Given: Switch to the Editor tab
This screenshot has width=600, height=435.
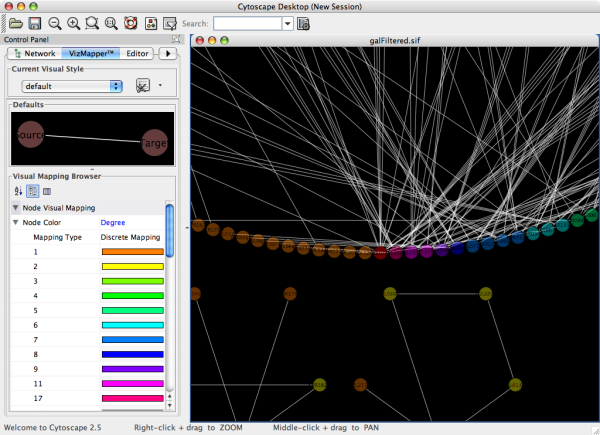Looking at the screenshot, I should pyautogui.click(x=137, y=53).
